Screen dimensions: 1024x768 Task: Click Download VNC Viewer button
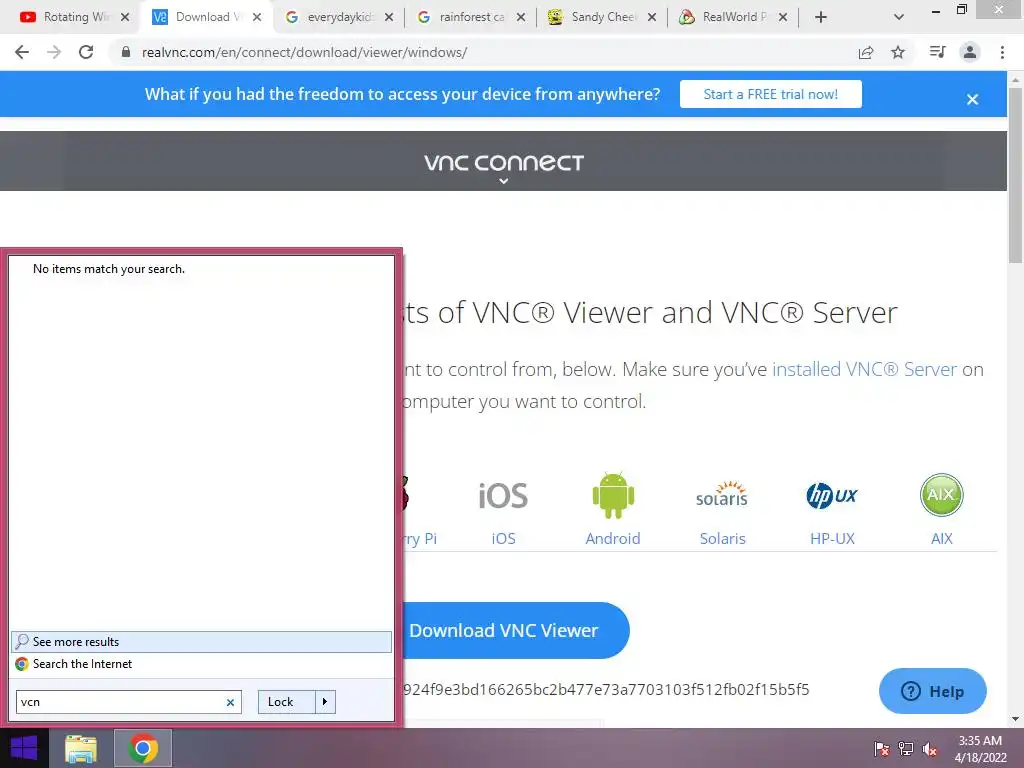tap(515, 630)
